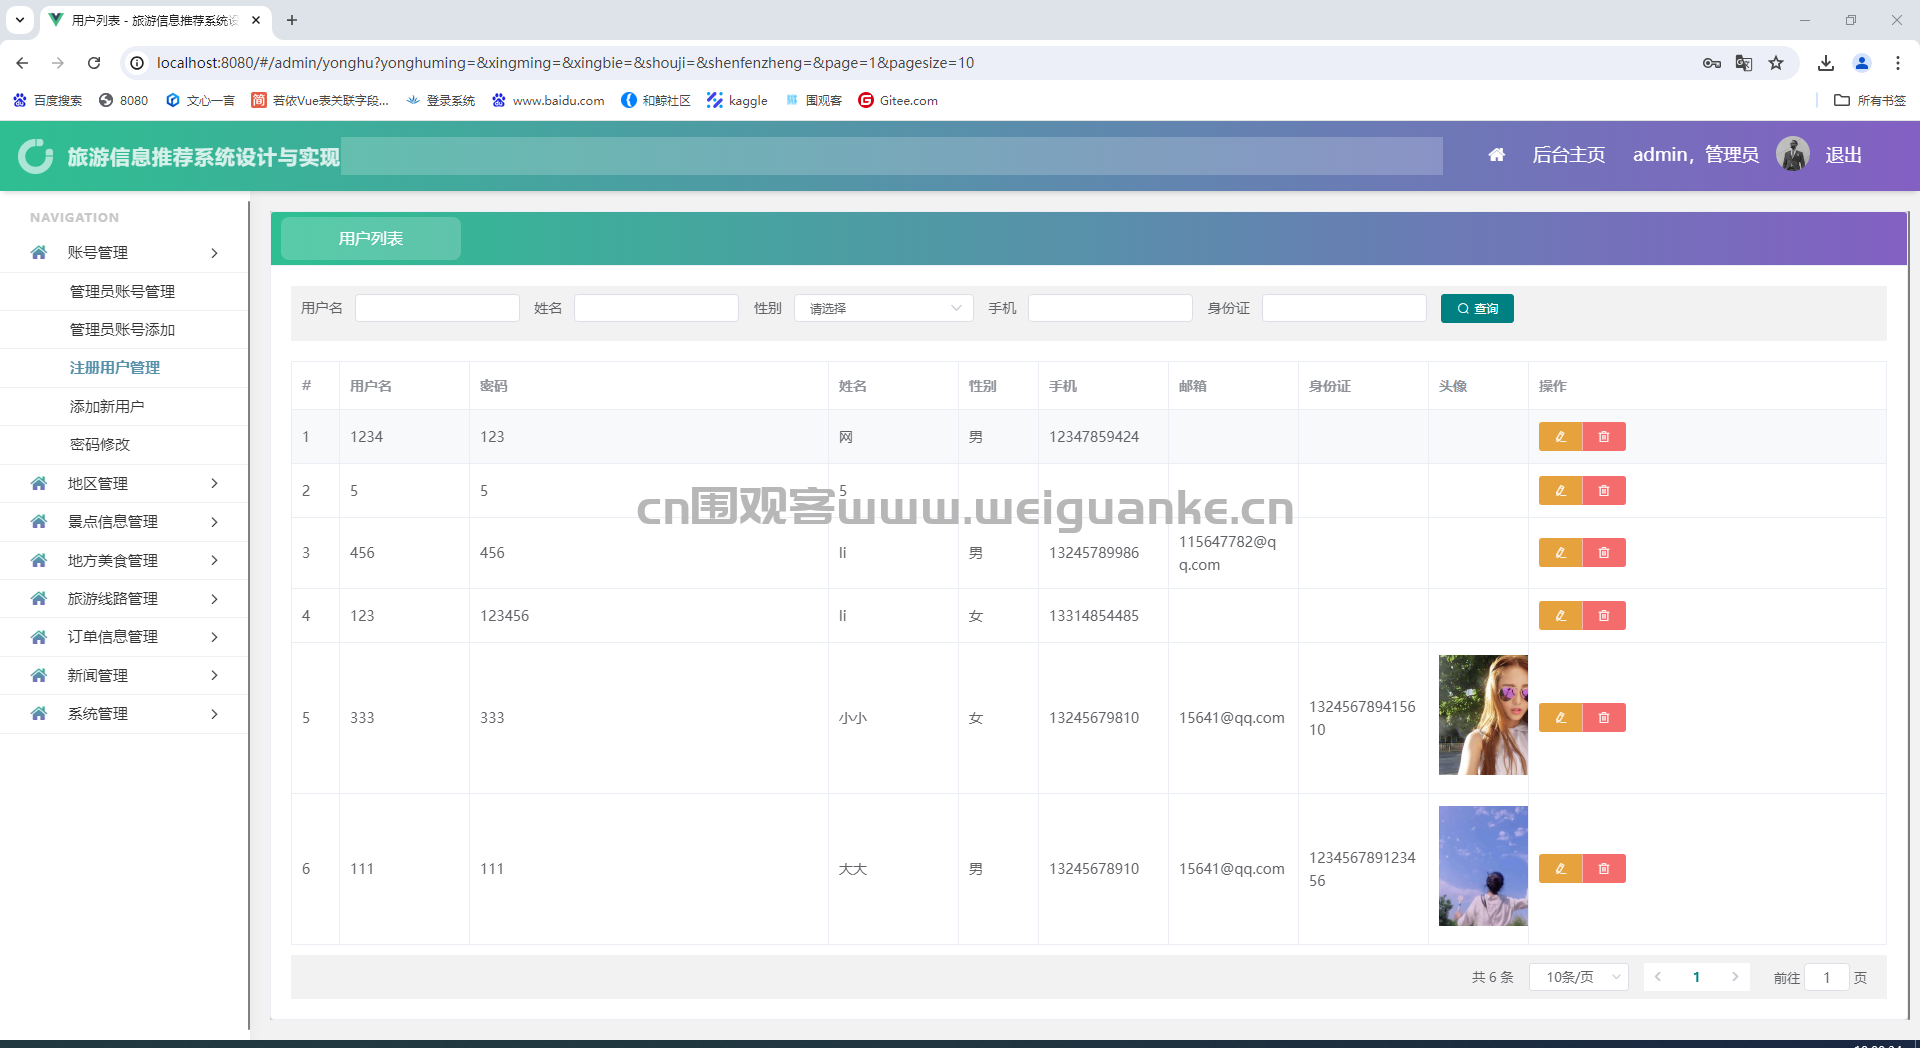The width and height of the screenshot is (1920, 1048).
Task: Click the browser address bar URL
Action: [x=565, y=63]
